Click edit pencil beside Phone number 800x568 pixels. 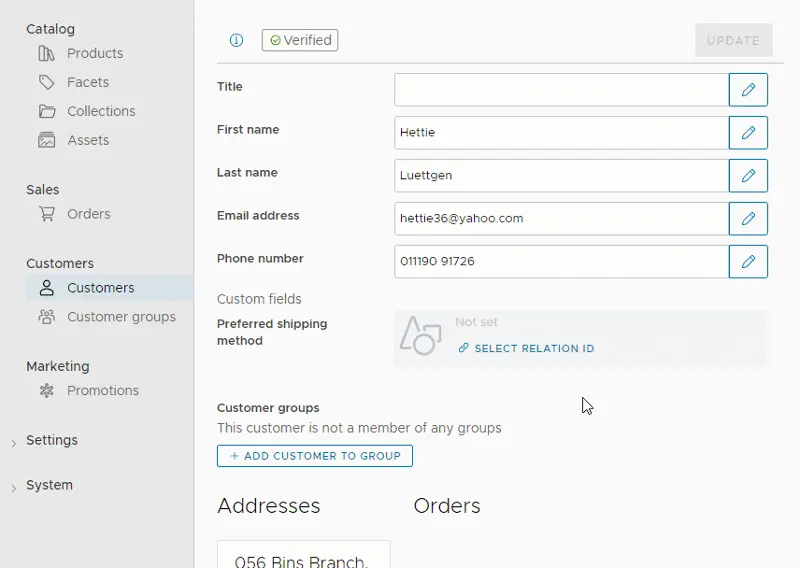pyautogui.click(x=748, y=261)
